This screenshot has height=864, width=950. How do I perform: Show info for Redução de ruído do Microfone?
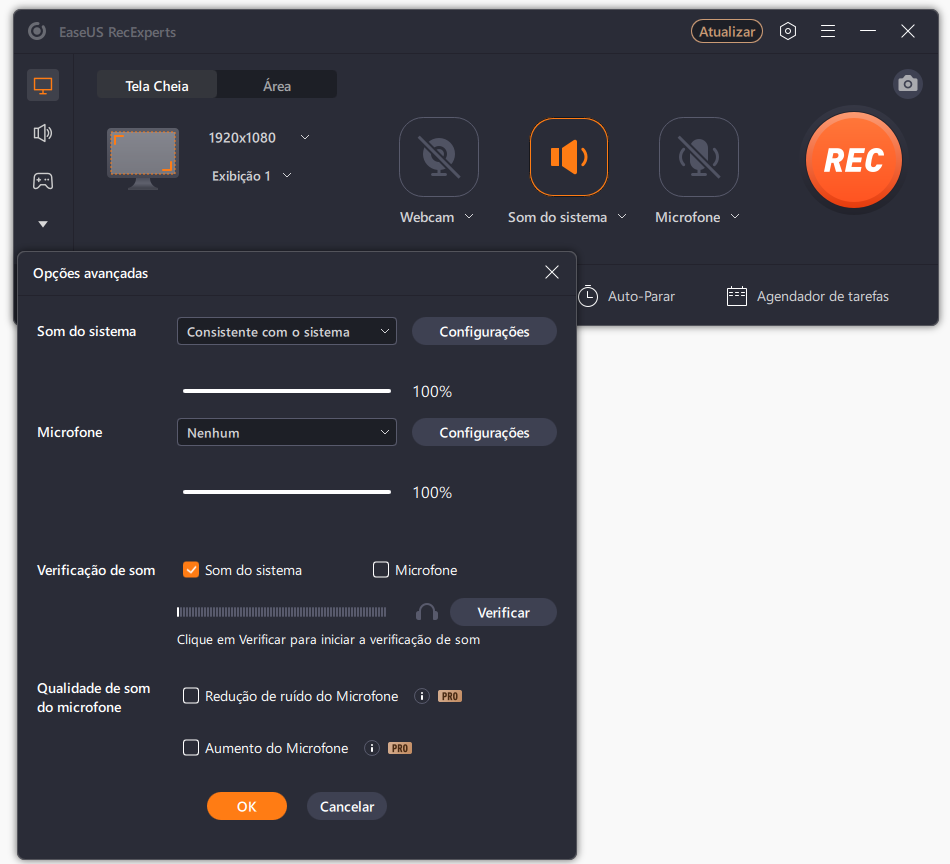[422, 696]
